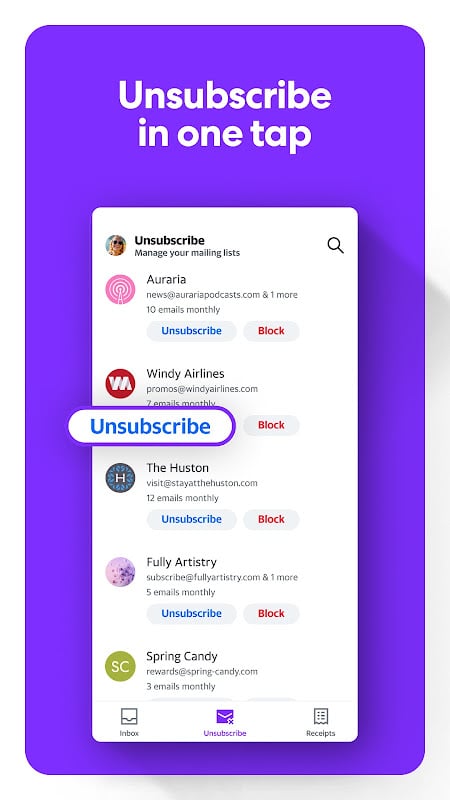Open the Spring Candy mailing list entry
This screenshot has width=450, height=800.
(225, 671)
